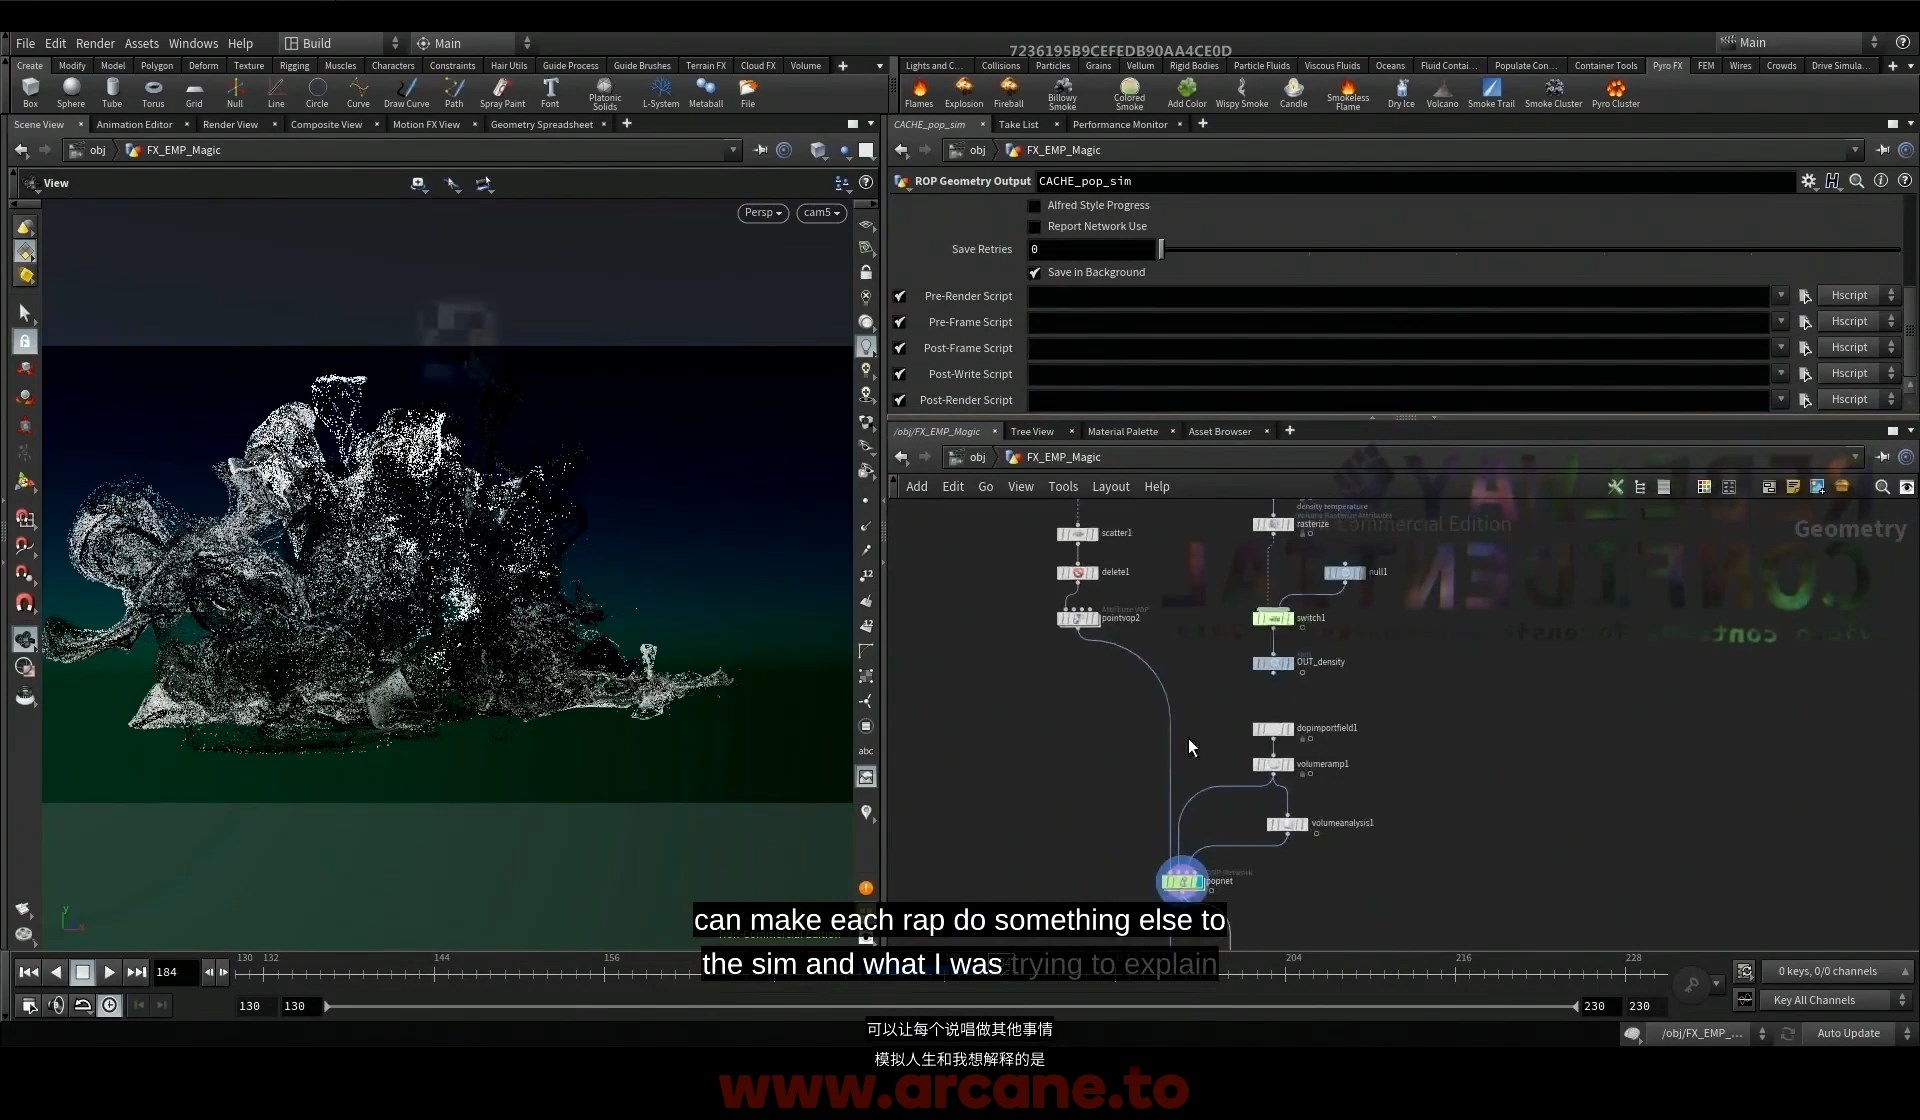Select the Torus shelf tool
Screen dimensions: 1920x1120
pos(153,92)
